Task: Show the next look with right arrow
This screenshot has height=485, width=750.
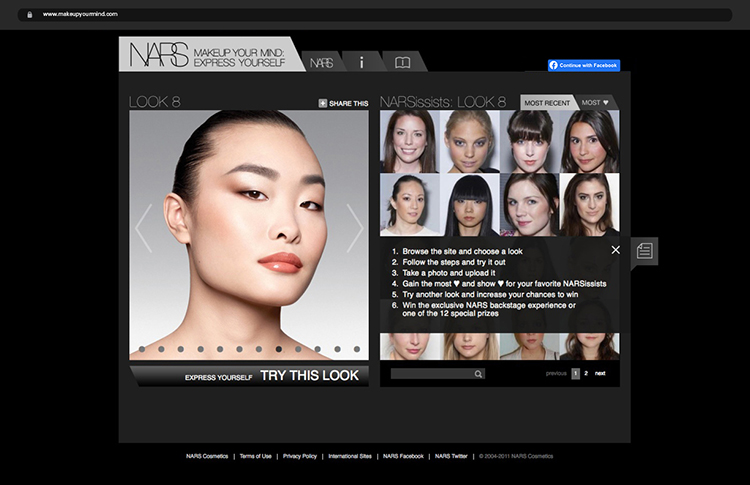Action: pyautogui.click(x=355, y=228)
